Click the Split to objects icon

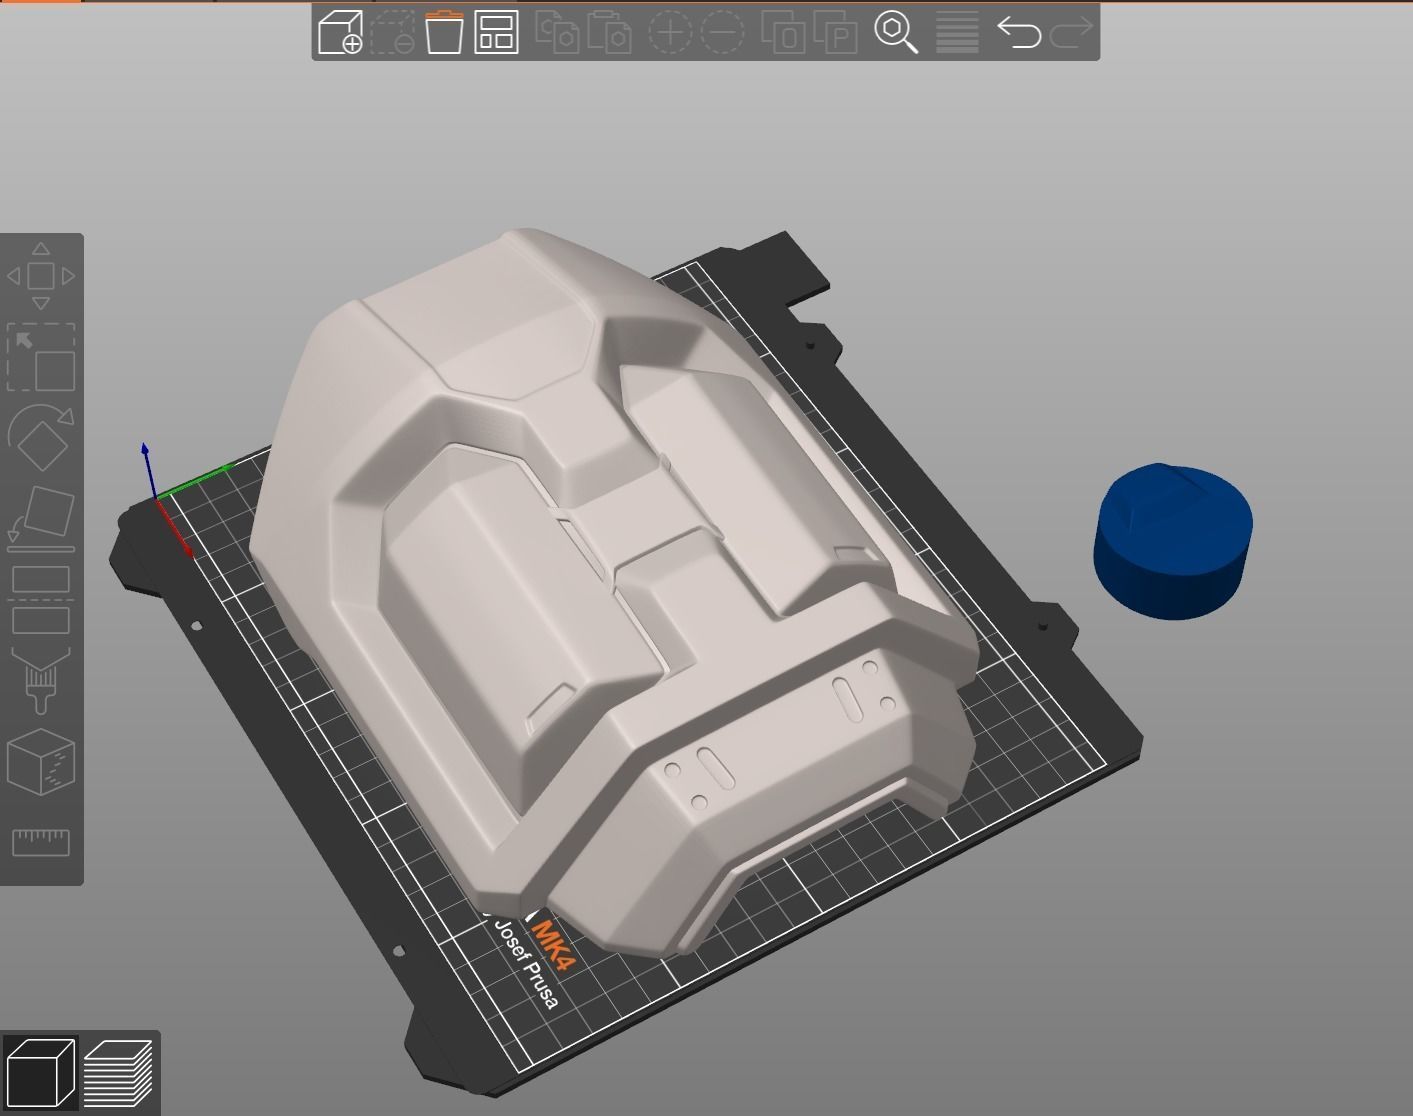coord(783,32)
